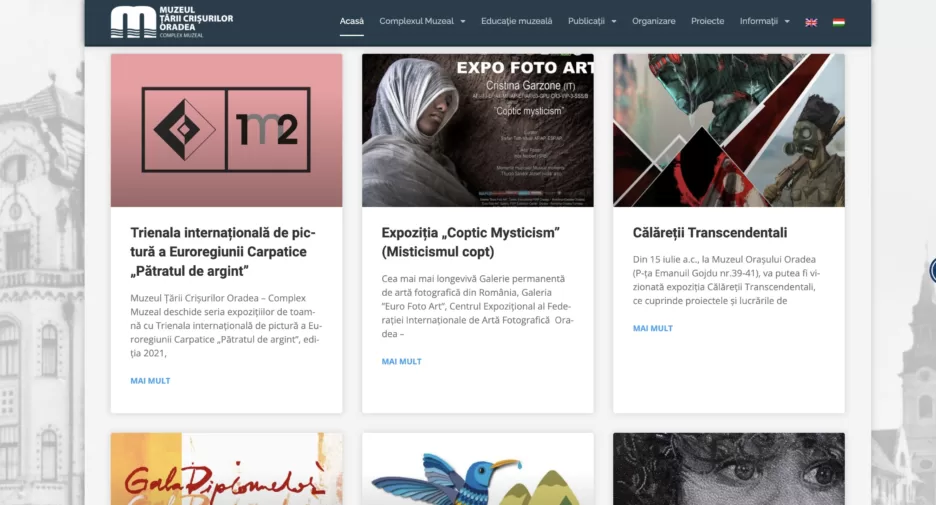Open the Călăreții Transcendentali article title
The height and width of the screenshot is (505, 936).
coord(710,233)
